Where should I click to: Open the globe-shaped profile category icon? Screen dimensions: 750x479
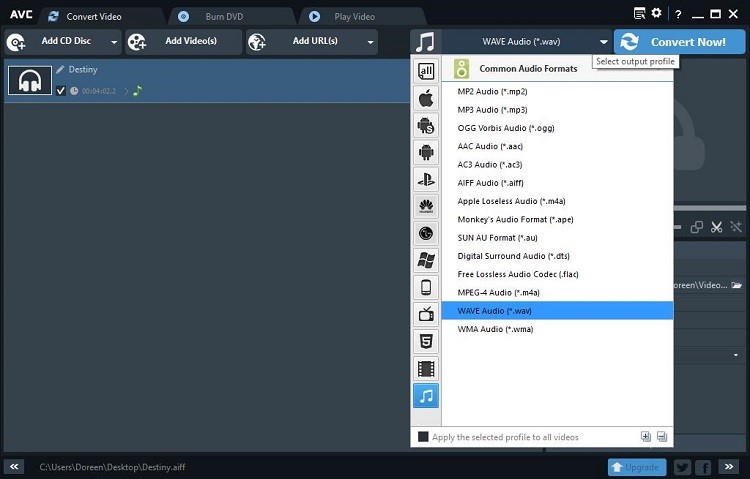(x=426, y=234)
